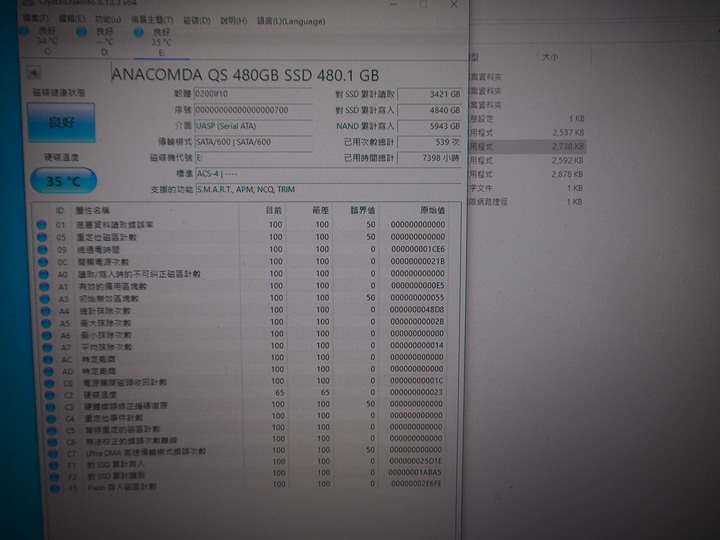Click status icon of attribute F1
This screenshot has width=720, height=540.
[54, 466]
